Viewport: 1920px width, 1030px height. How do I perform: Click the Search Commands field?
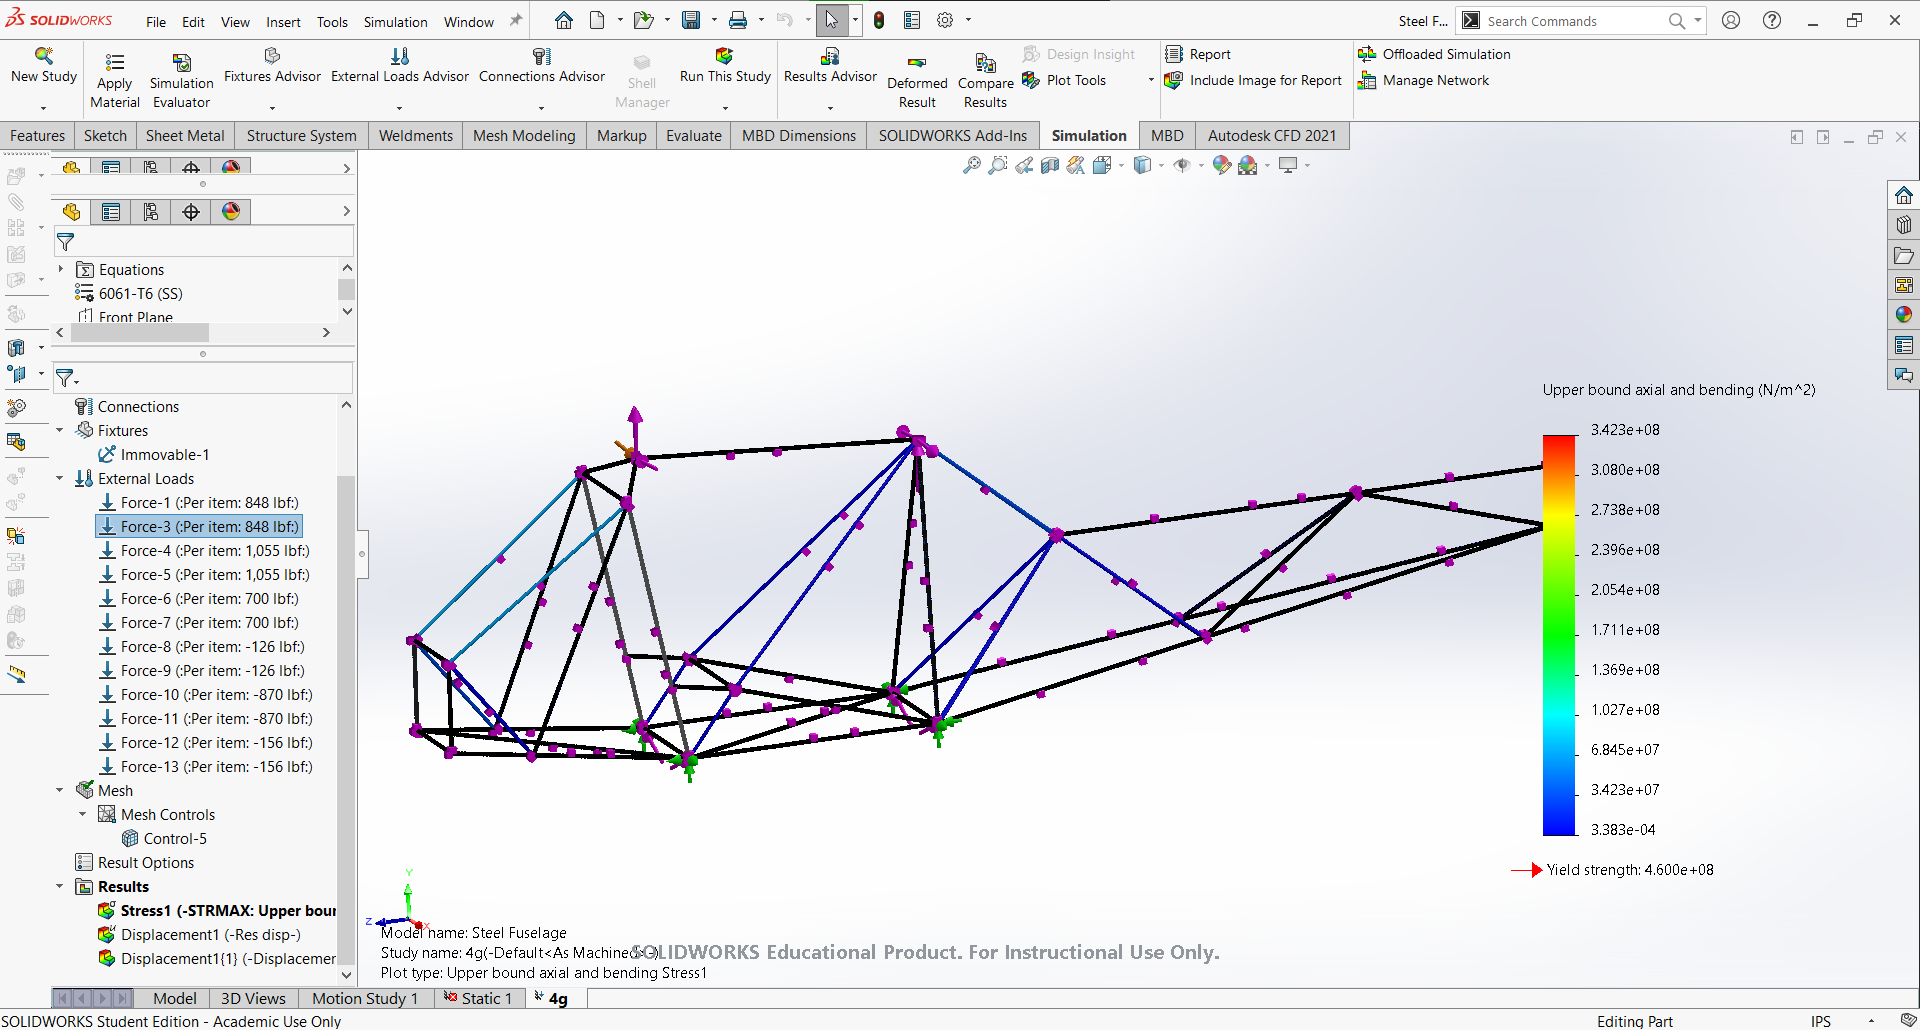pyautogui.click(x=1574, y=21)
